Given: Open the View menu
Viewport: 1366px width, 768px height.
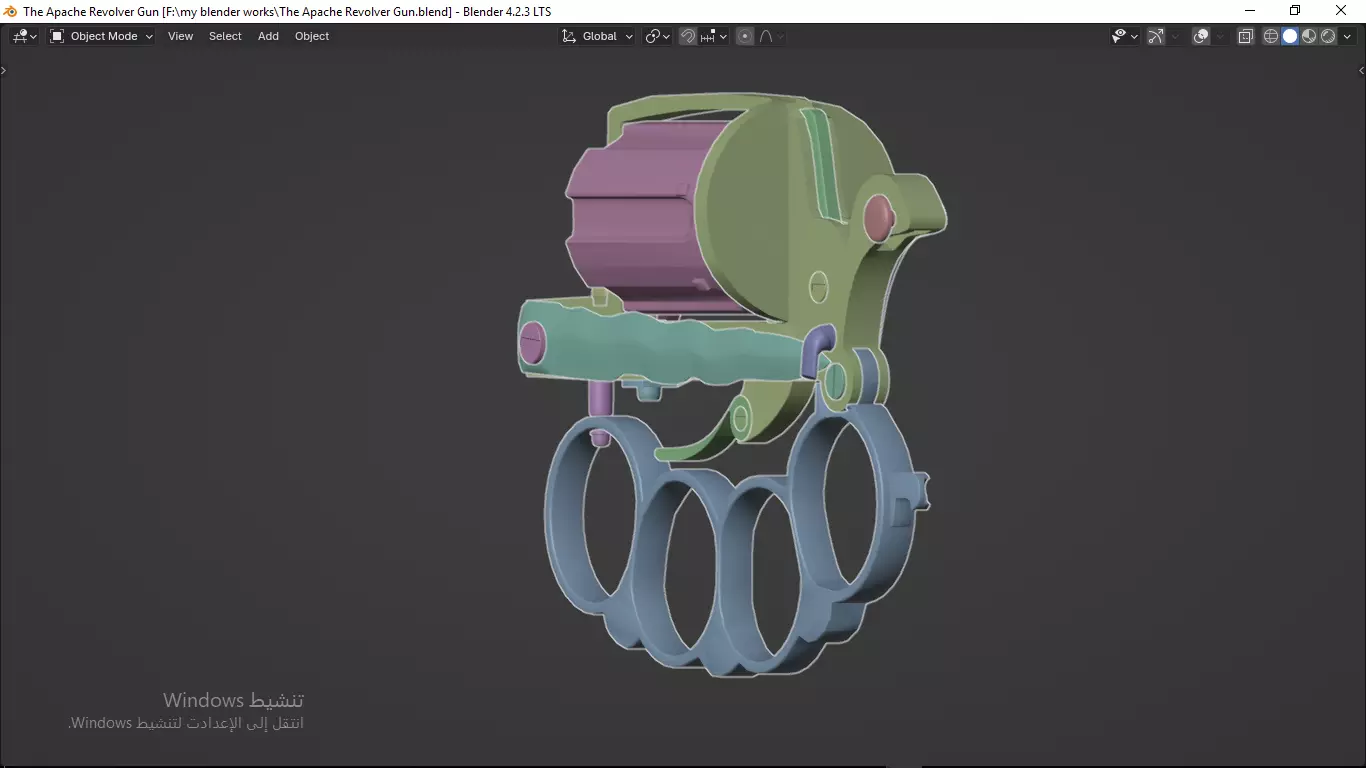Looking at the screenshot, I should tap(180, 36).
